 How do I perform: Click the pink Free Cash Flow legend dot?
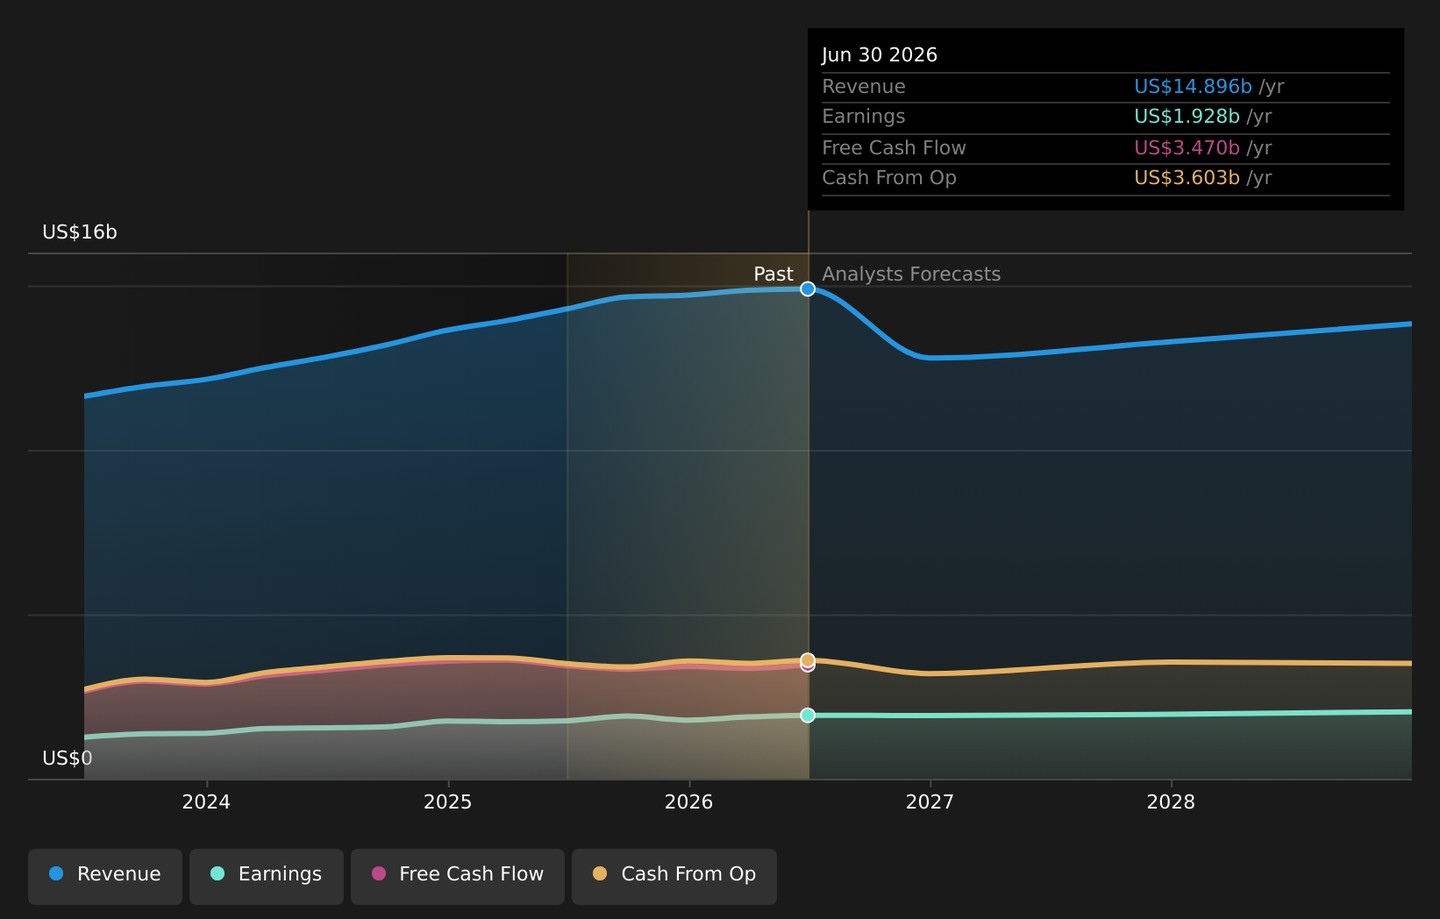pyautogui.click(x=379, y=874)
